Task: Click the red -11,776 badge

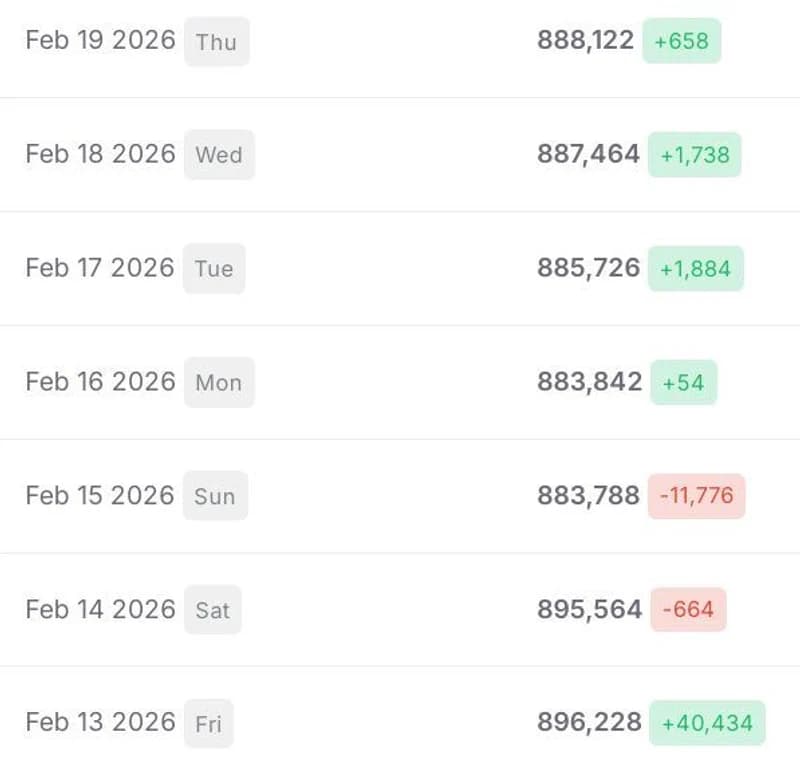Action: click(696, 496)
